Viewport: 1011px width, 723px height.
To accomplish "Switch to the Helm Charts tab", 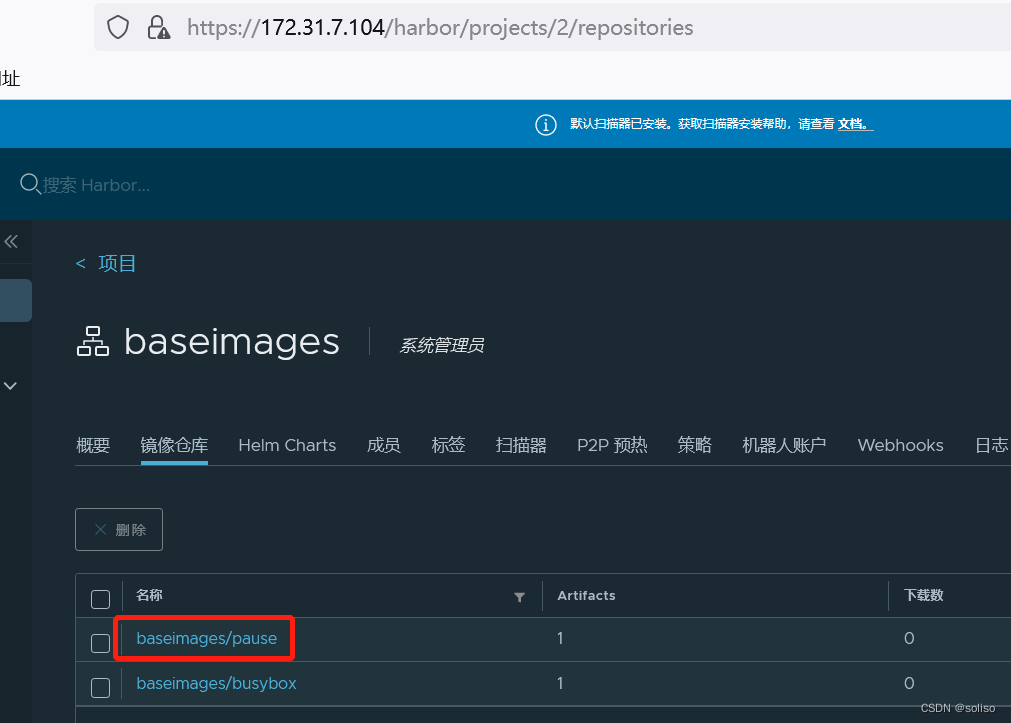I will pos(286,445).
